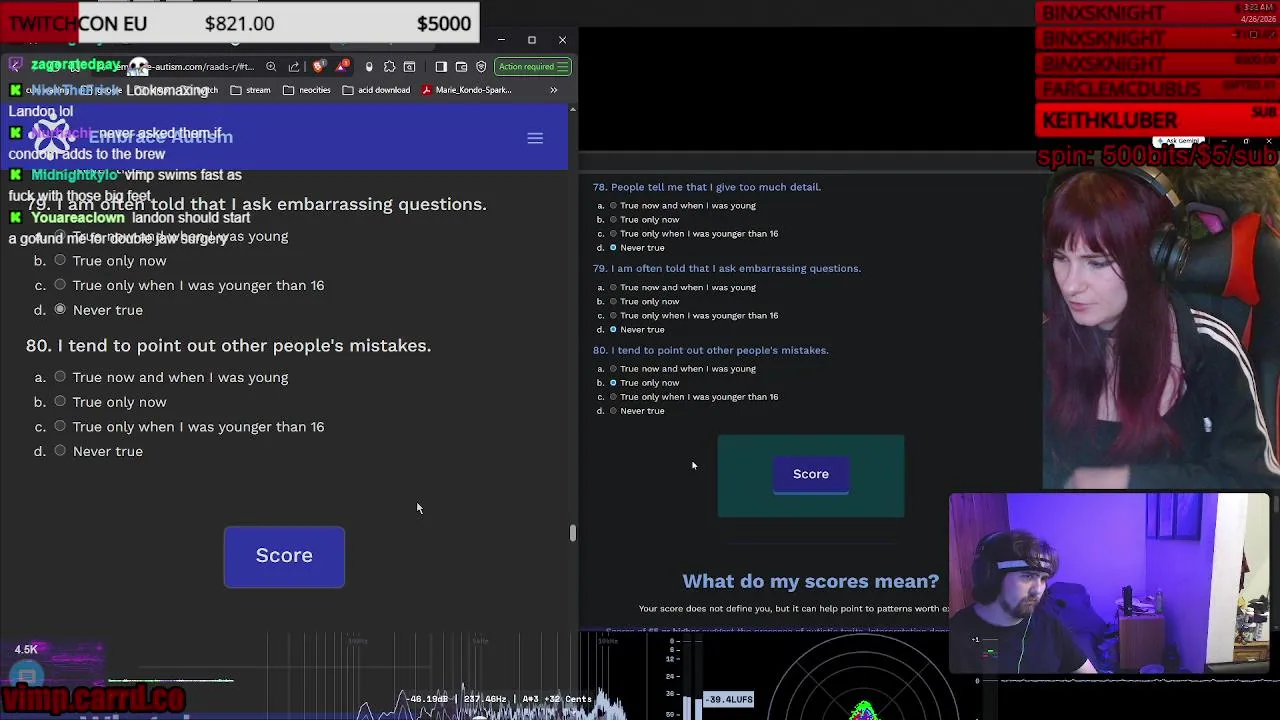This screenshot has width=1280, height=720.
Task: Right window Q80: select True only when younger than 16
Action: [x=613, y=397]
